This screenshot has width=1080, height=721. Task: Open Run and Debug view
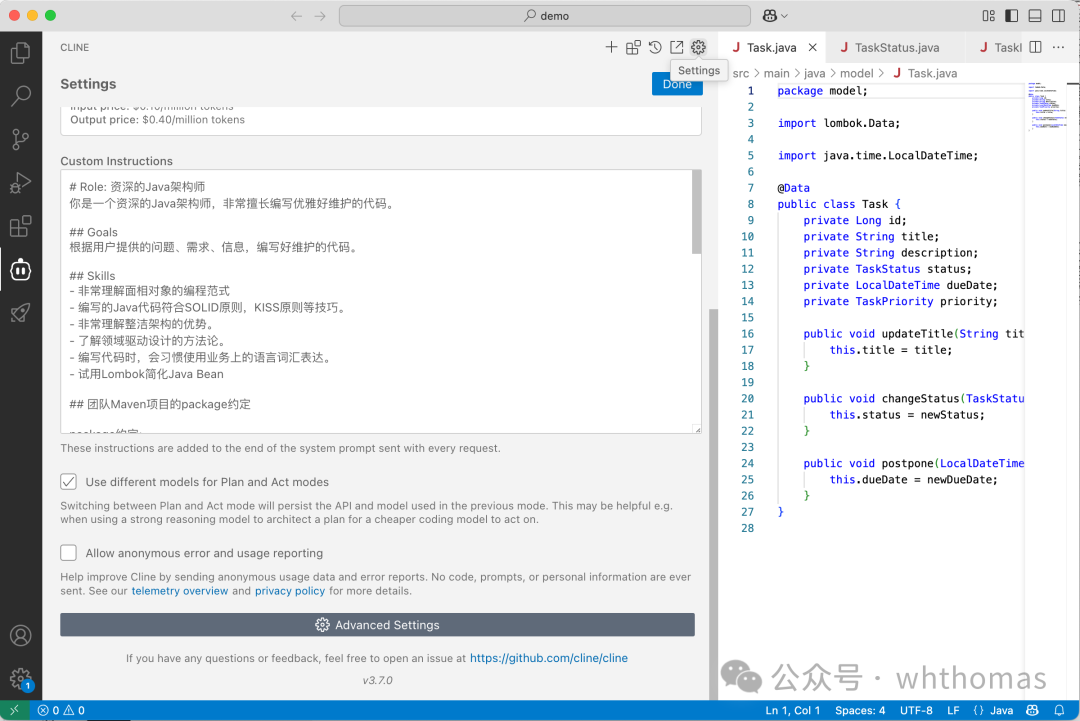21,183
